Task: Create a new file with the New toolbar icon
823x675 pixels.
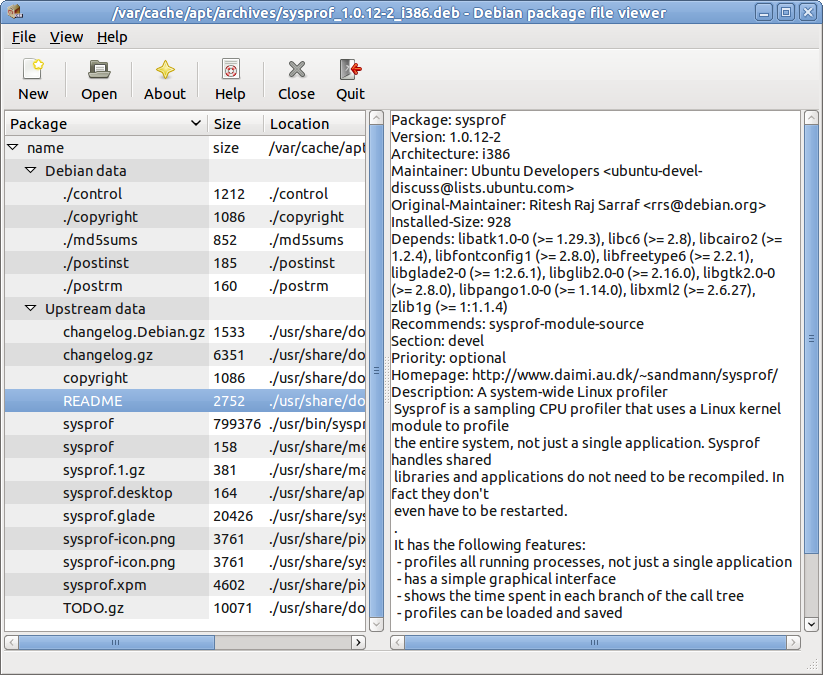Action: coord(33,79)
